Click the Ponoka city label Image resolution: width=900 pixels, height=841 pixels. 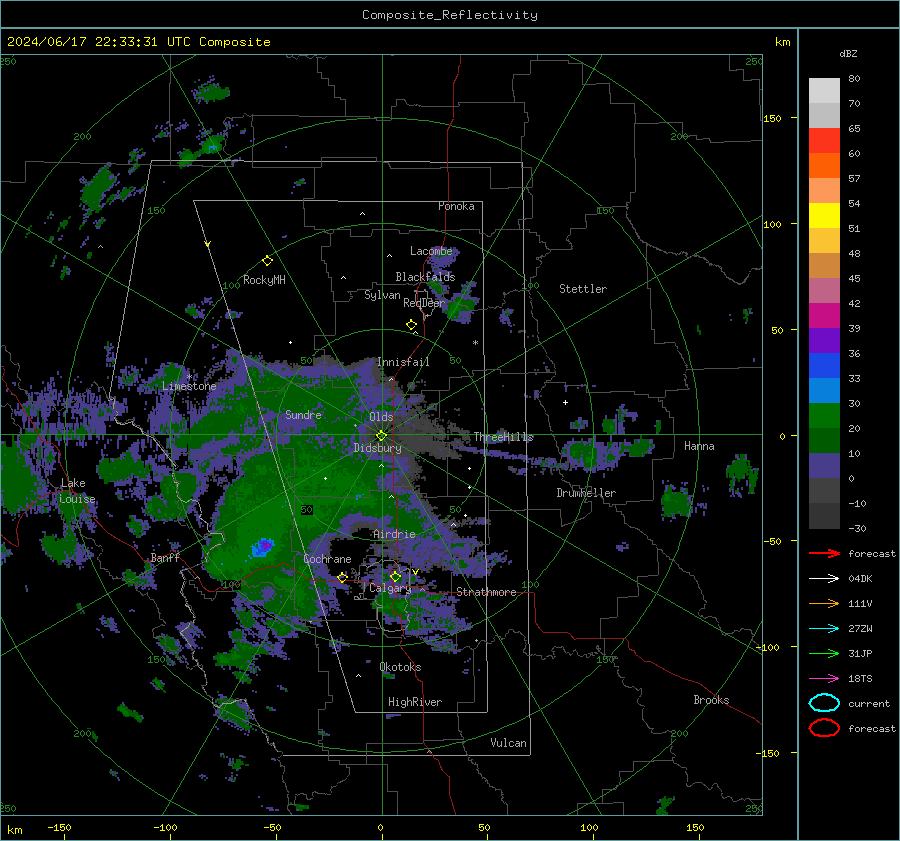coord(456,206)
